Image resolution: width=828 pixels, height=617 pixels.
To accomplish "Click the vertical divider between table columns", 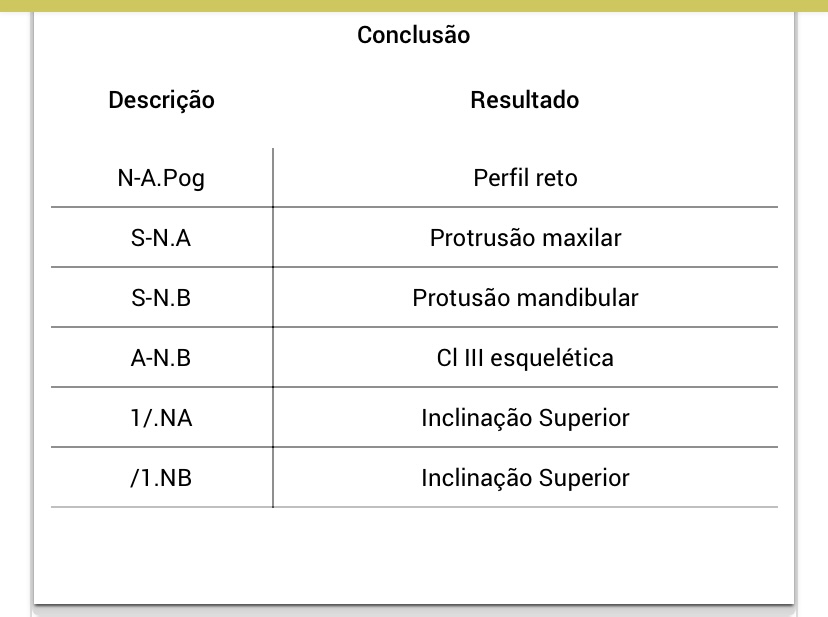I will [273, 328].
